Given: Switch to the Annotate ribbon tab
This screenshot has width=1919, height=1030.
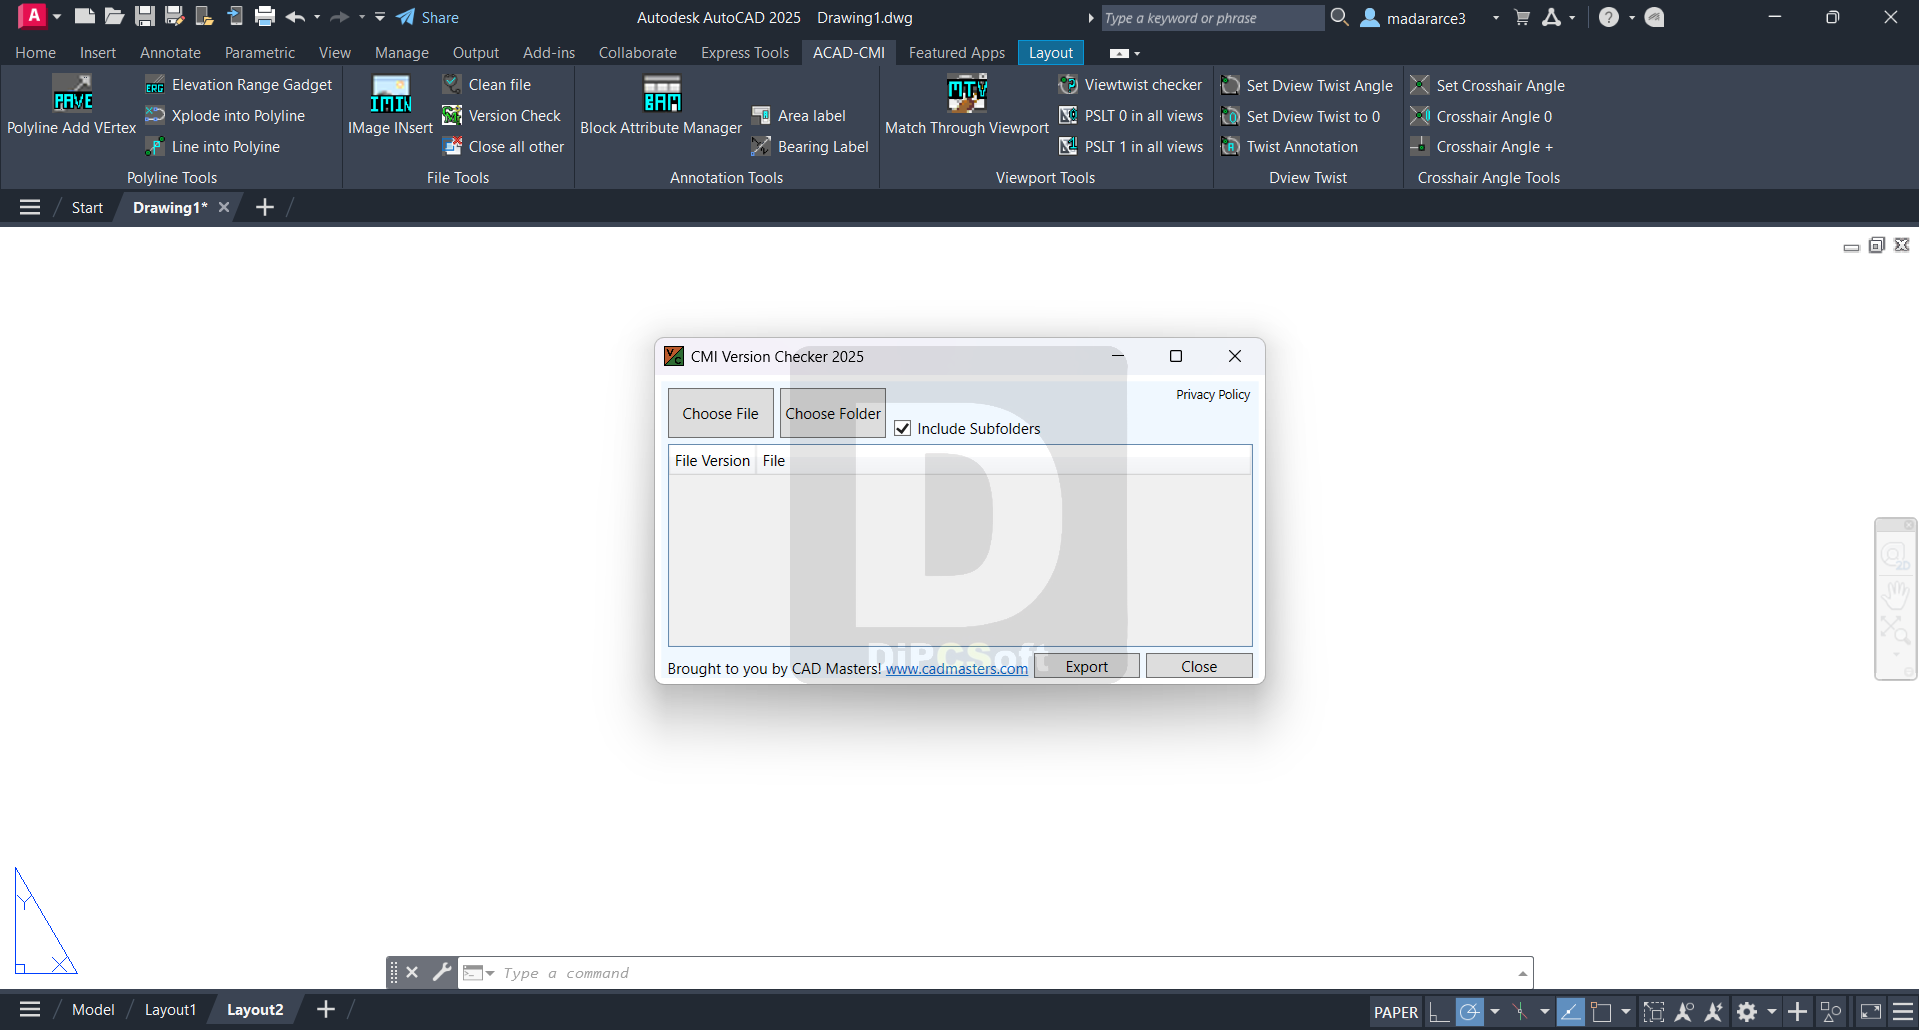Looking at the screenshot, I should click(x=170, y=53).
